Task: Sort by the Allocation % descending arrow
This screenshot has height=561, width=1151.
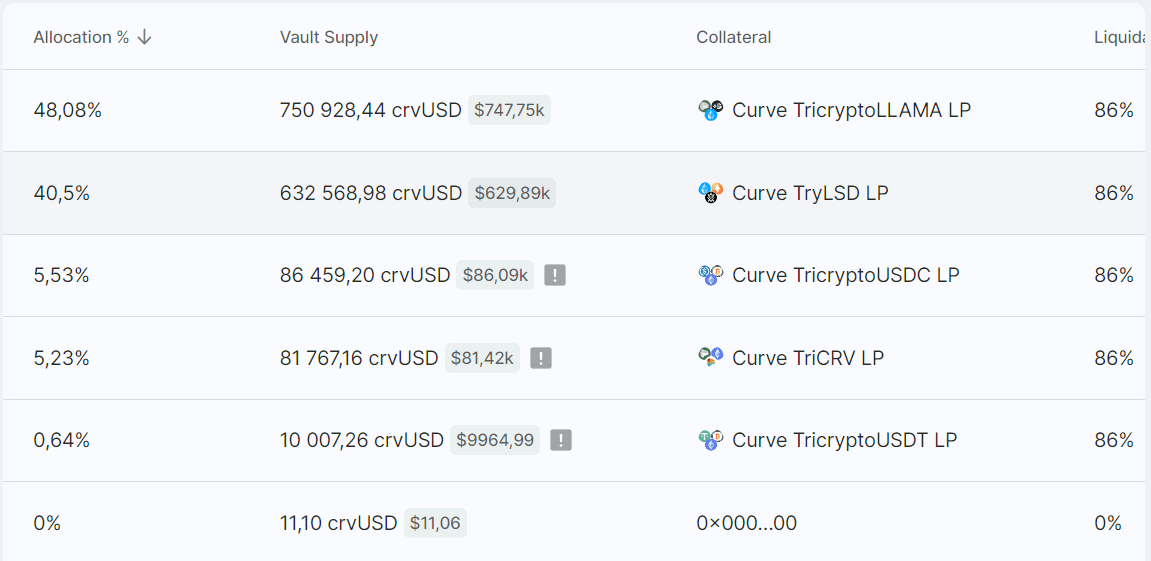Action: 144,37
